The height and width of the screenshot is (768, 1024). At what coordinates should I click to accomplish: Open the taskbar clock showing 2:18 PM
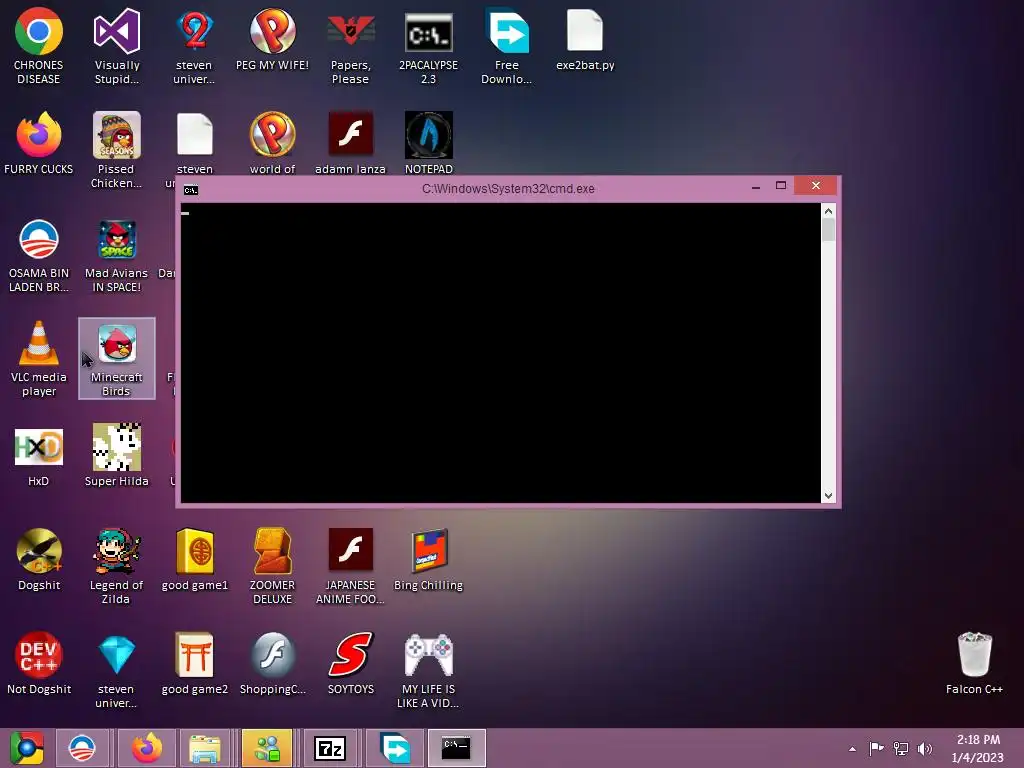(x=978, y=748)
